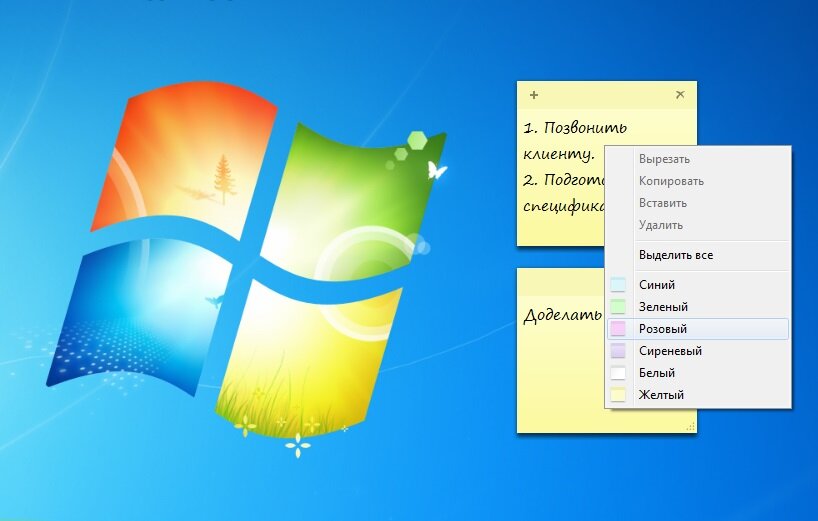This screenshot has height=521, width=818.
Task: Change note color to Белый
Action: coord(698,373)
